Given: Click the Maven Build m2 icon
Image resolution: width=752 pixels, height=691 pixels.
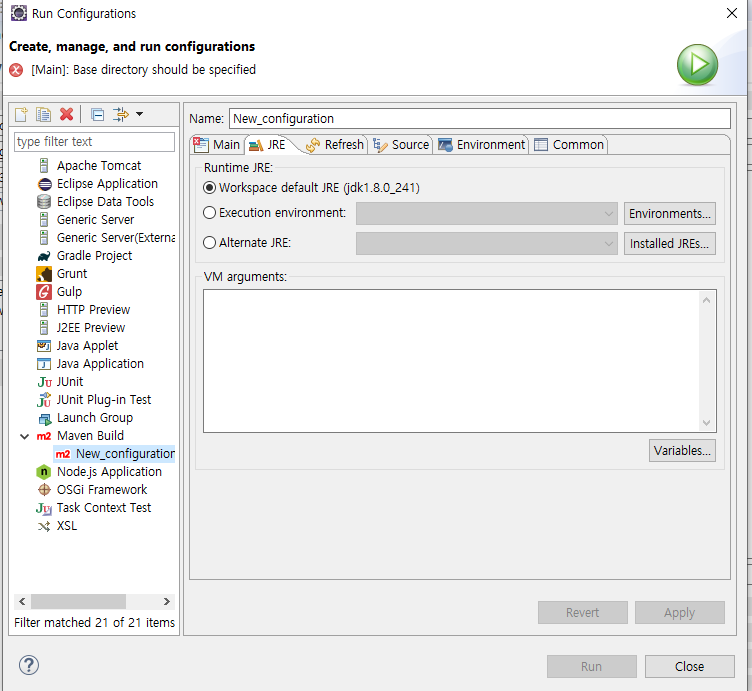Looking at the screenshot, I should tap(44, 436).
